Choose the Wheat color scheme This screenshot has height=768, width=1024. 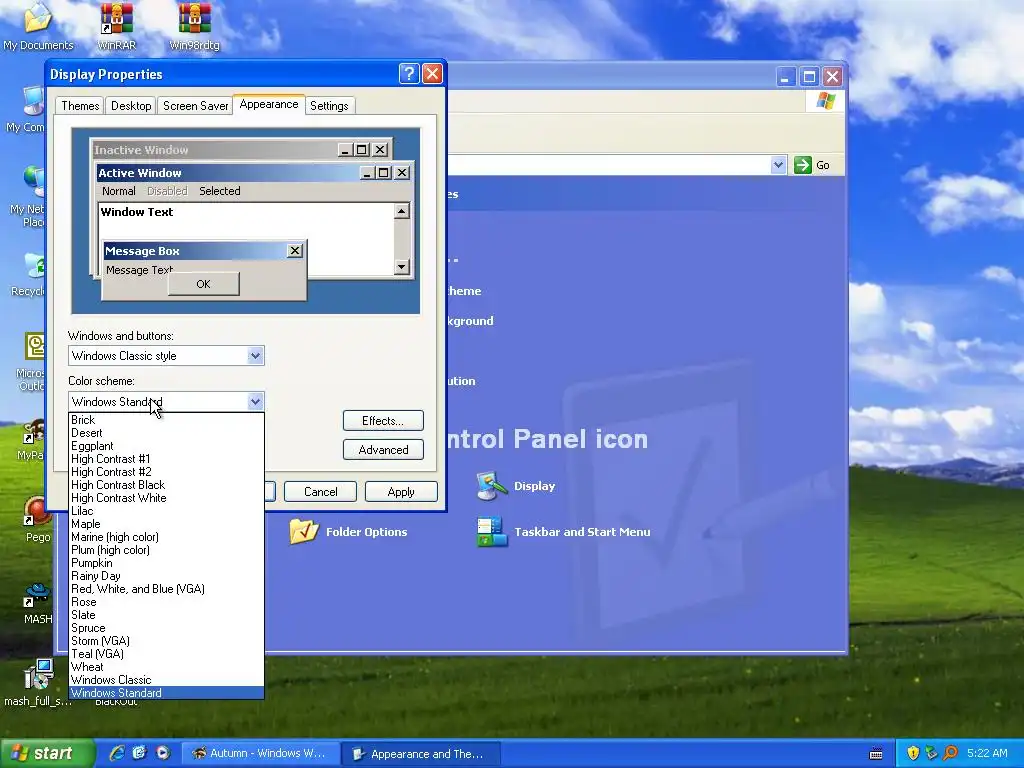pyautogui.click(x=167, y=667)
